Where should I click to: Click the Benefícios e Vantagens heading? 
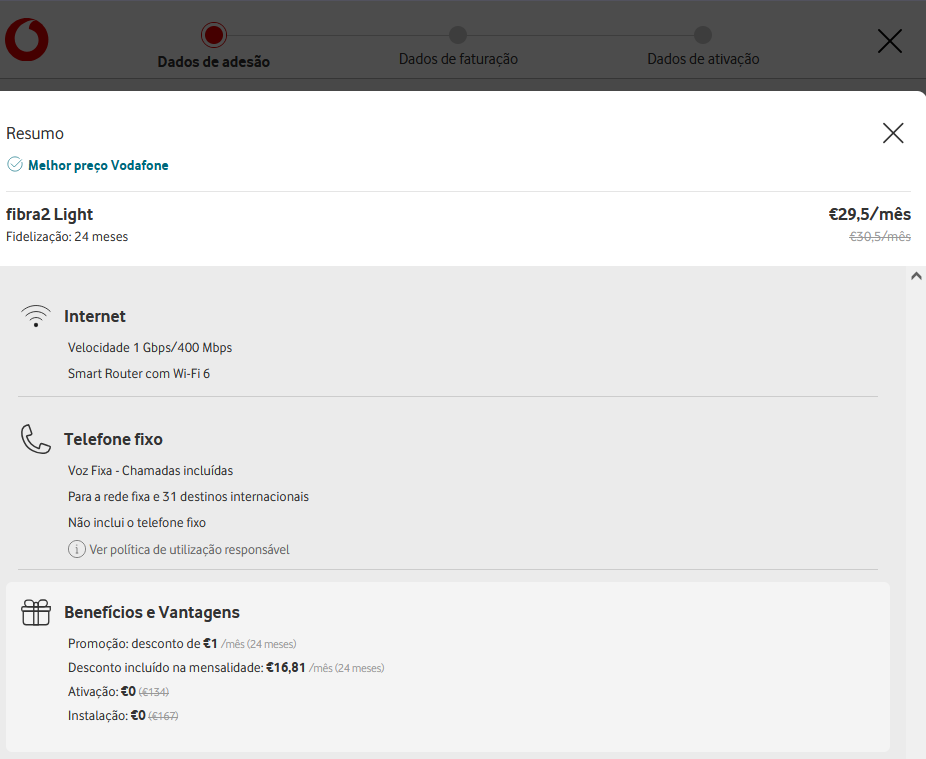pyautogui.click(x=152, y=613)
